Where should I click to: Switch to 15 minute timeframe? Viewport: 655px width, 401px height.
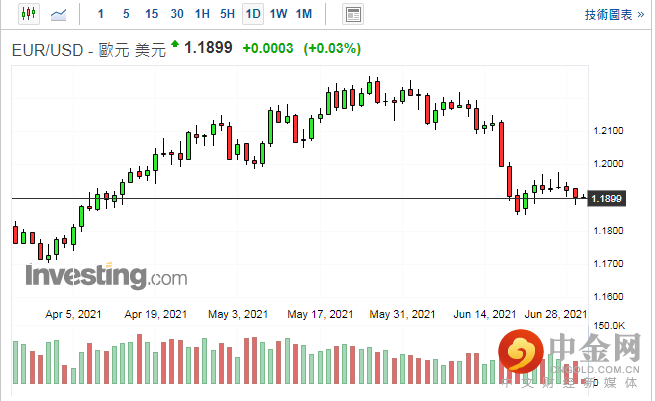151,14
